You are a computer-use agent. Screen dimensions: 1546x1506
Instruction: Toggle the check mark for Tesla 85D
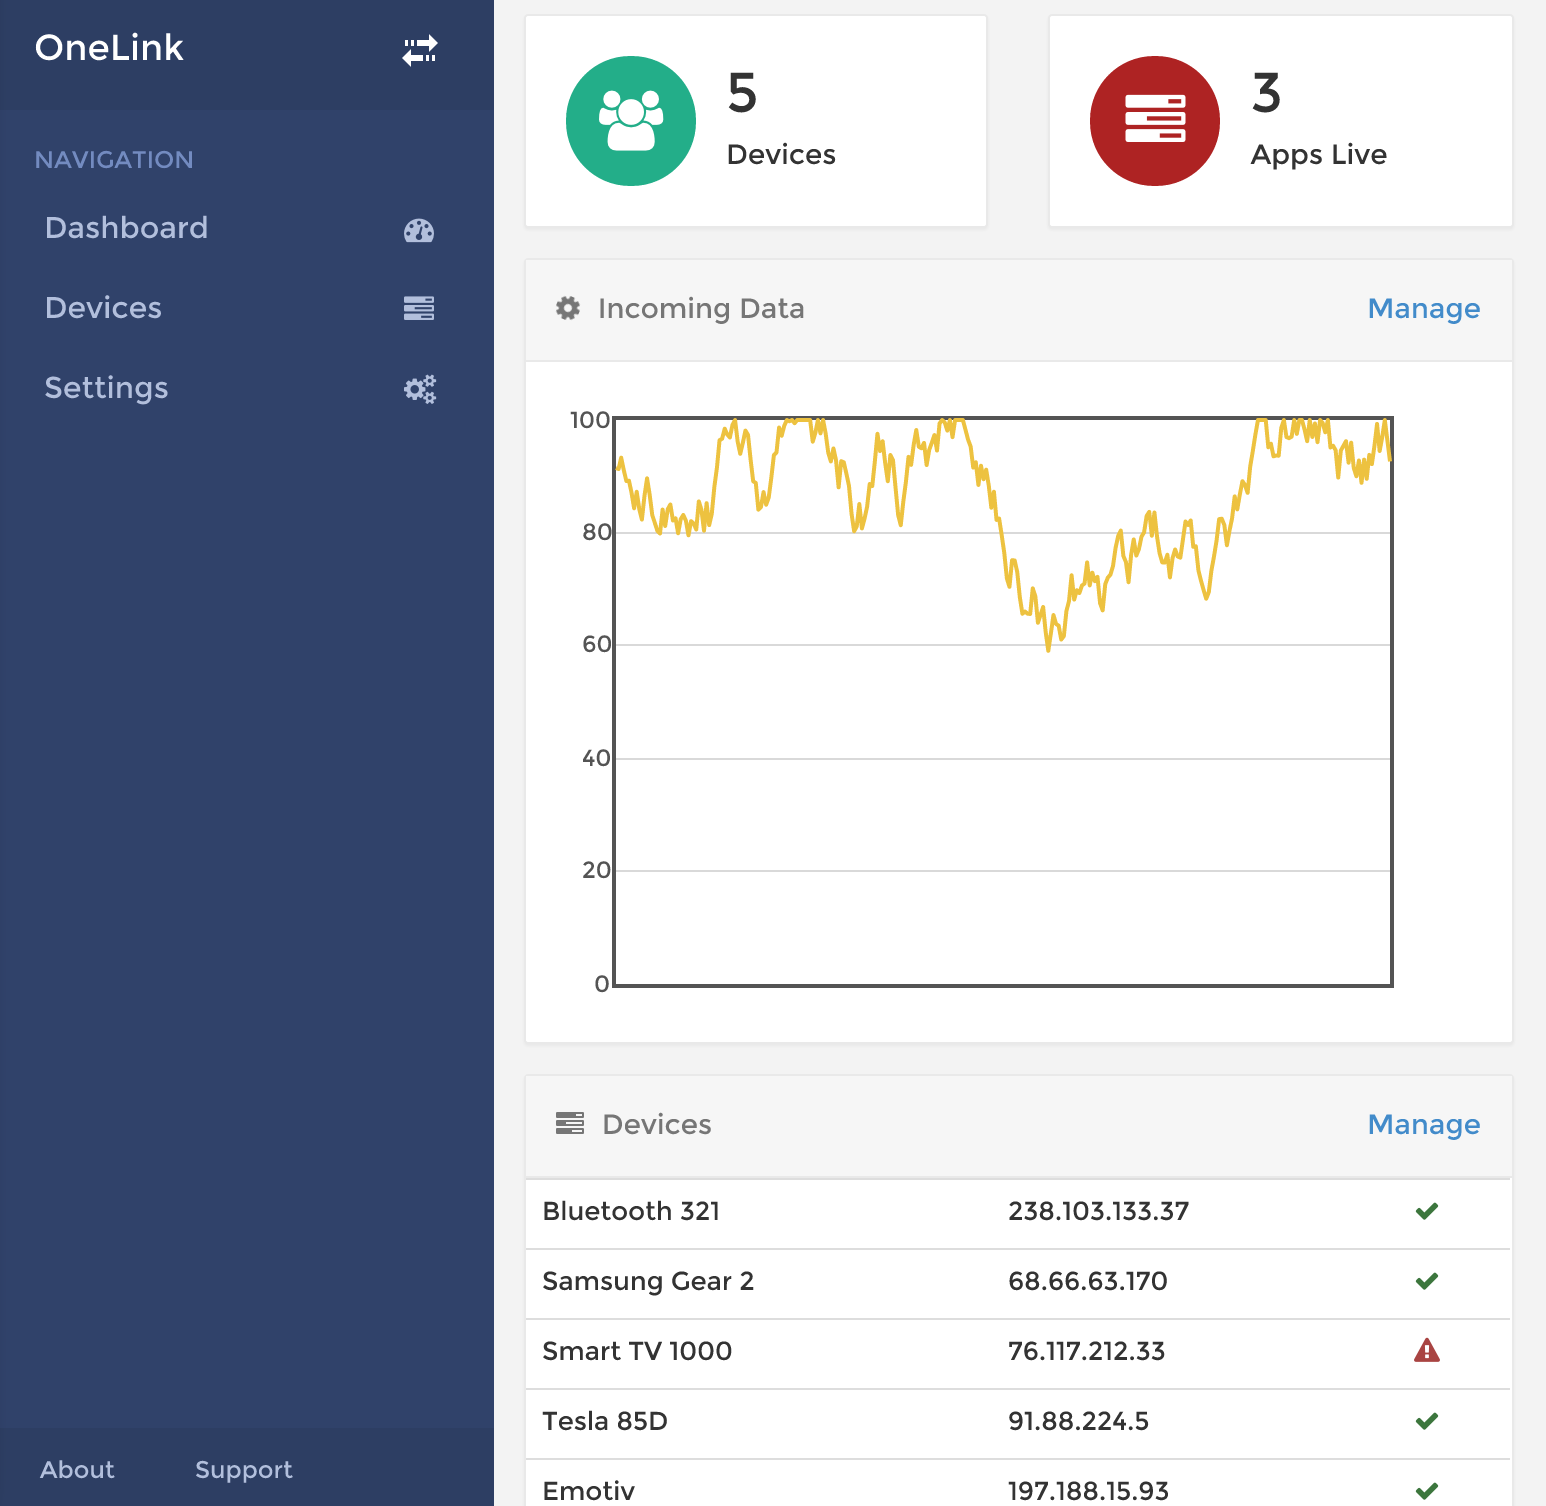click(1427, 1420)
